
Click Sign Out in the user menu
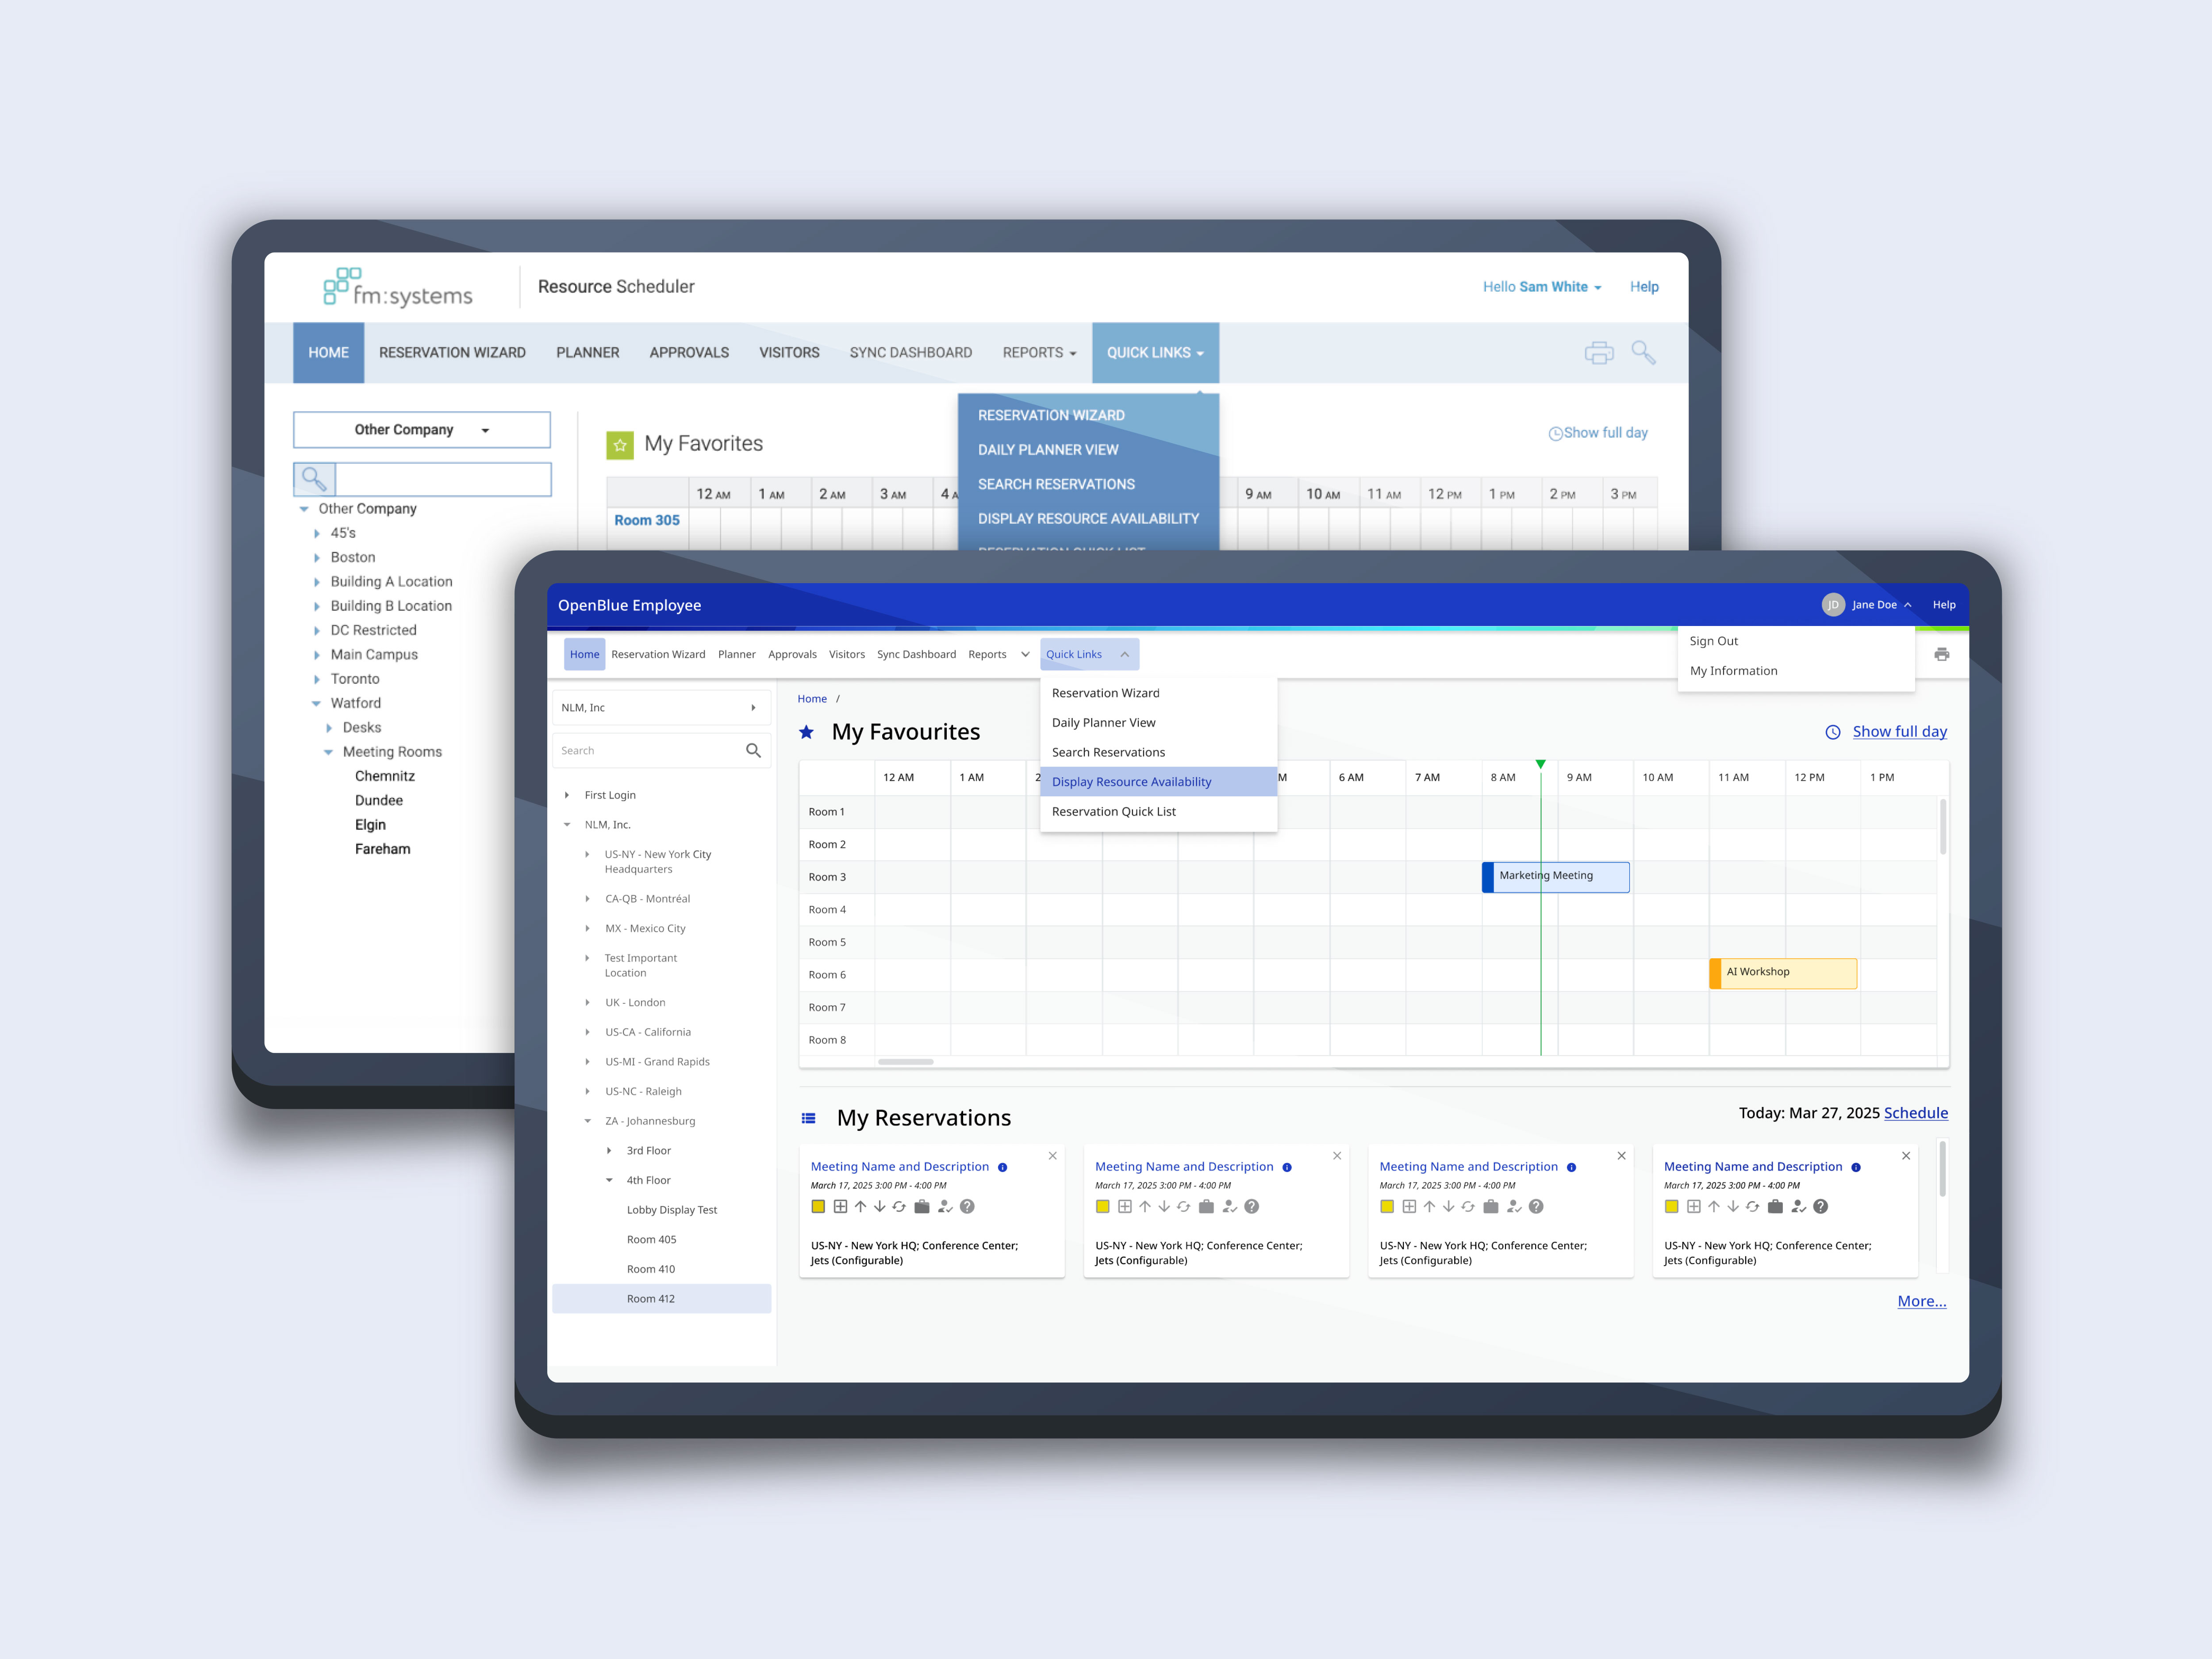(x=1713, y=641)
